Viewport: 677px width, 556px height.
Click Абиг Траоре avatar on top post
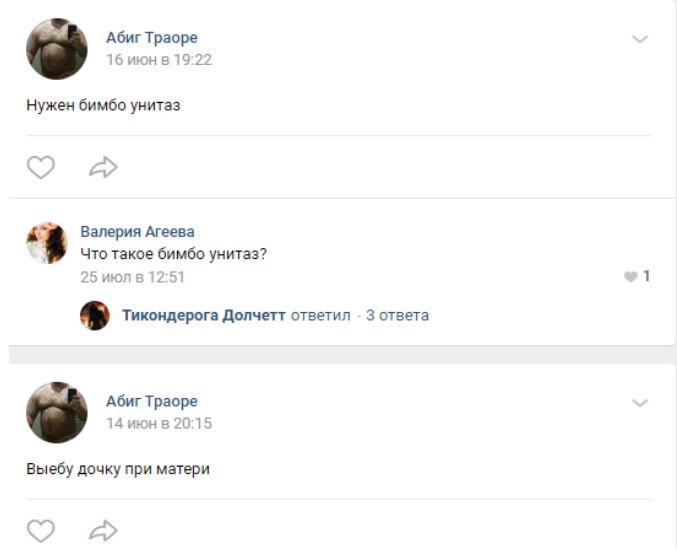pos(57,49)
